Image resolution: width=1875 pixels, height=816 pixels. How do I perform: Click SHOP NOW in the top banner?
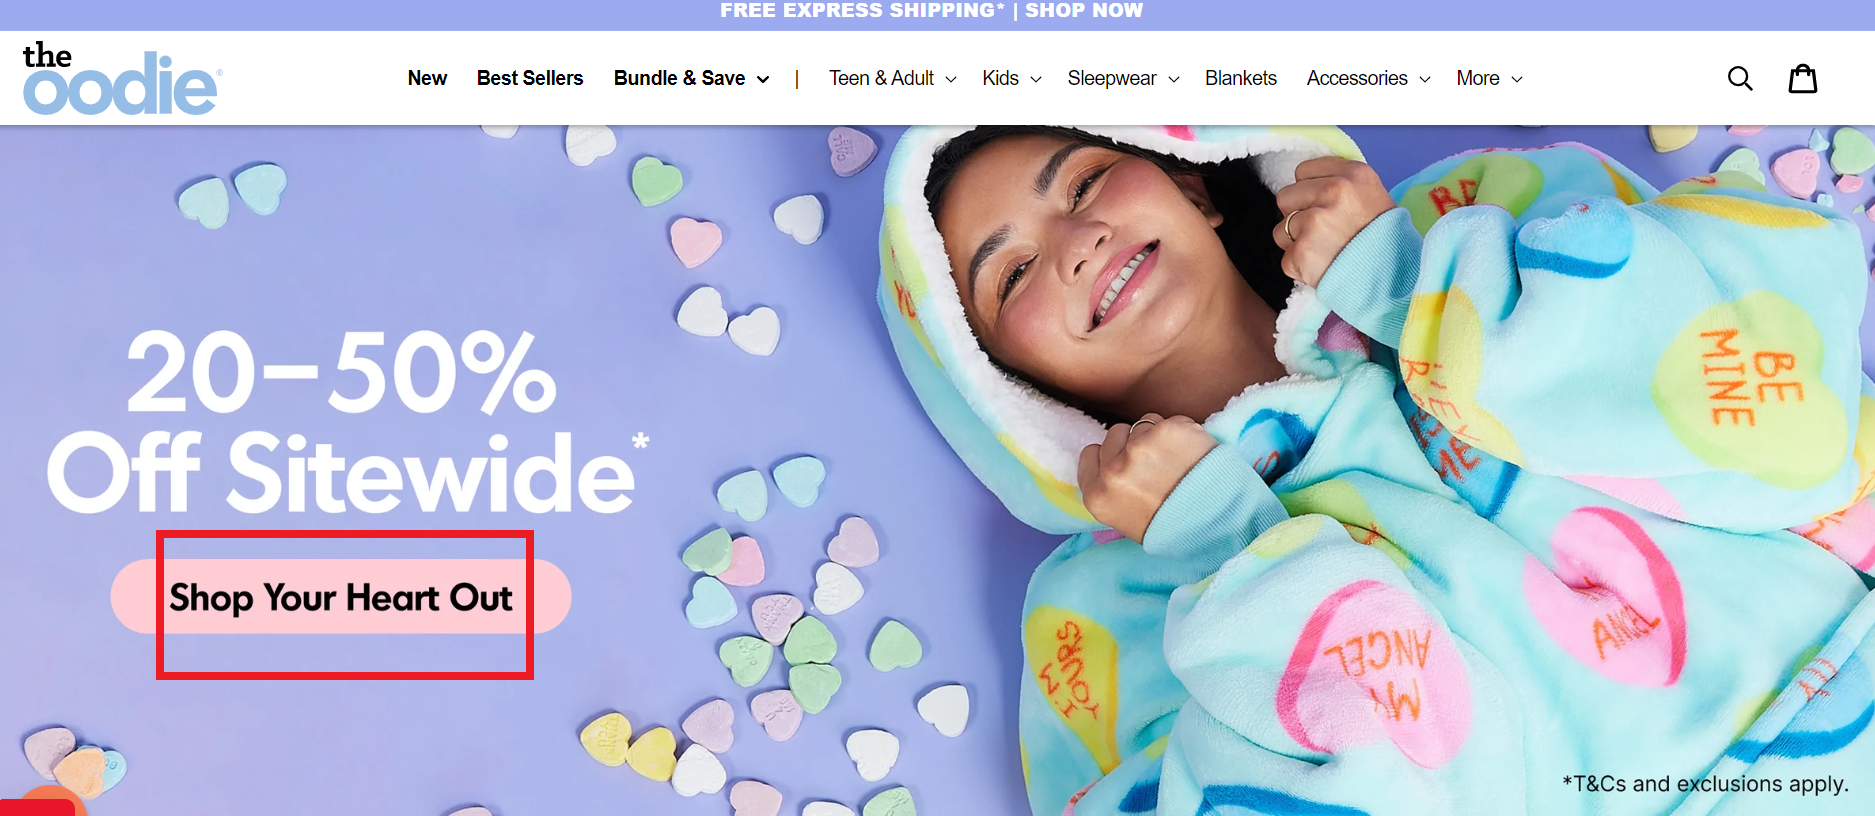pyautogui.click(x=1084, y=10)
